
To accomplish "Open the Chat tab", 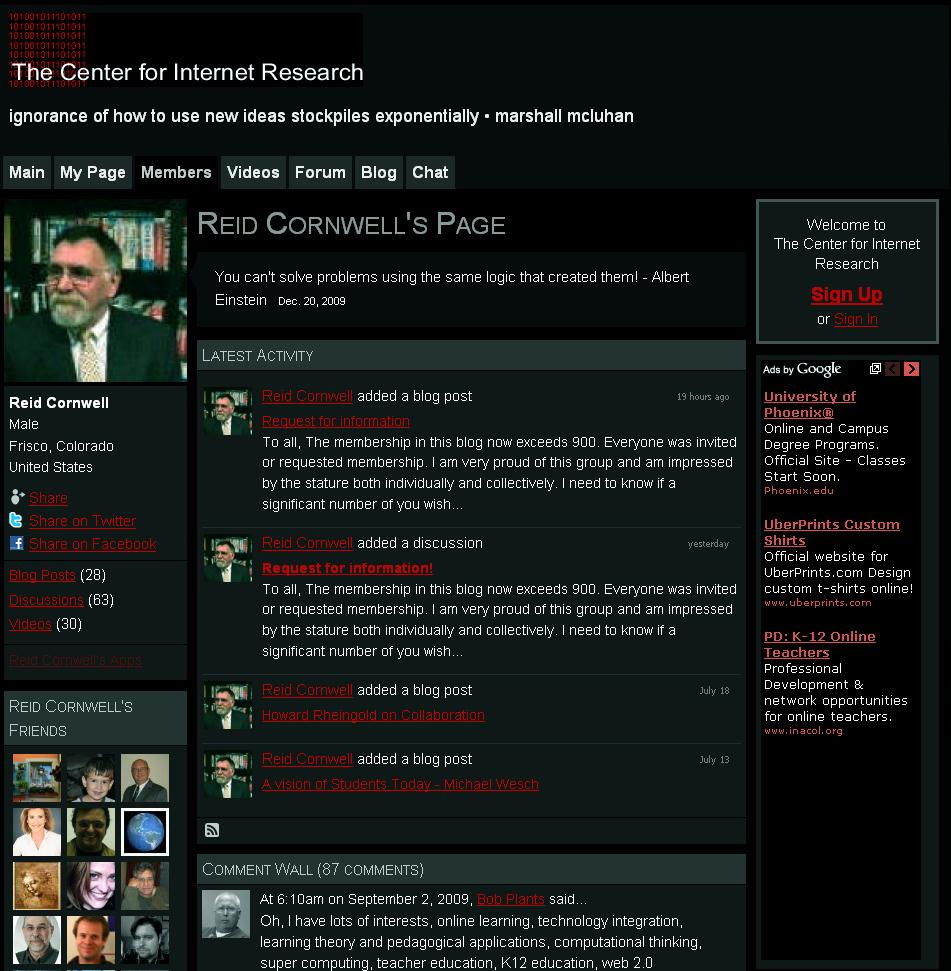I will 430,172.
